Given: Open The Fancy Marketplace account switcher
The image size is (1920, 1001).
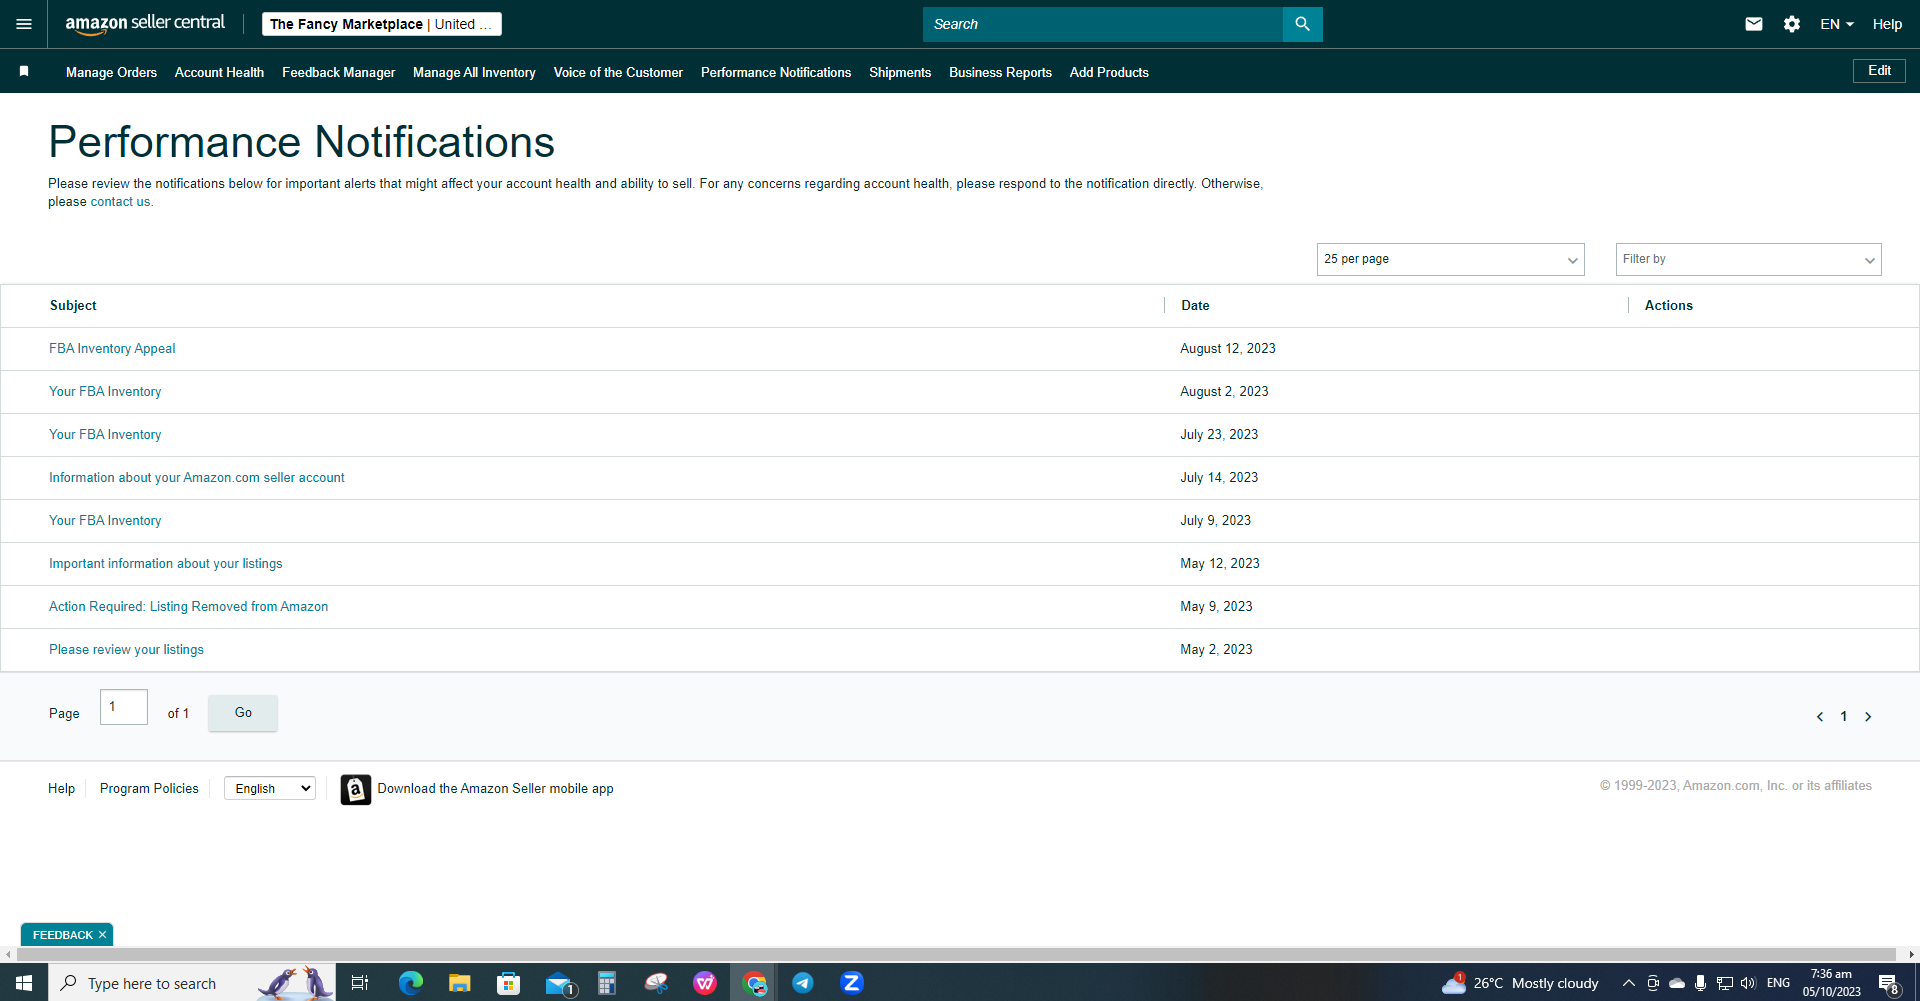Looking at the screenshot, I should tap(382, 24).
